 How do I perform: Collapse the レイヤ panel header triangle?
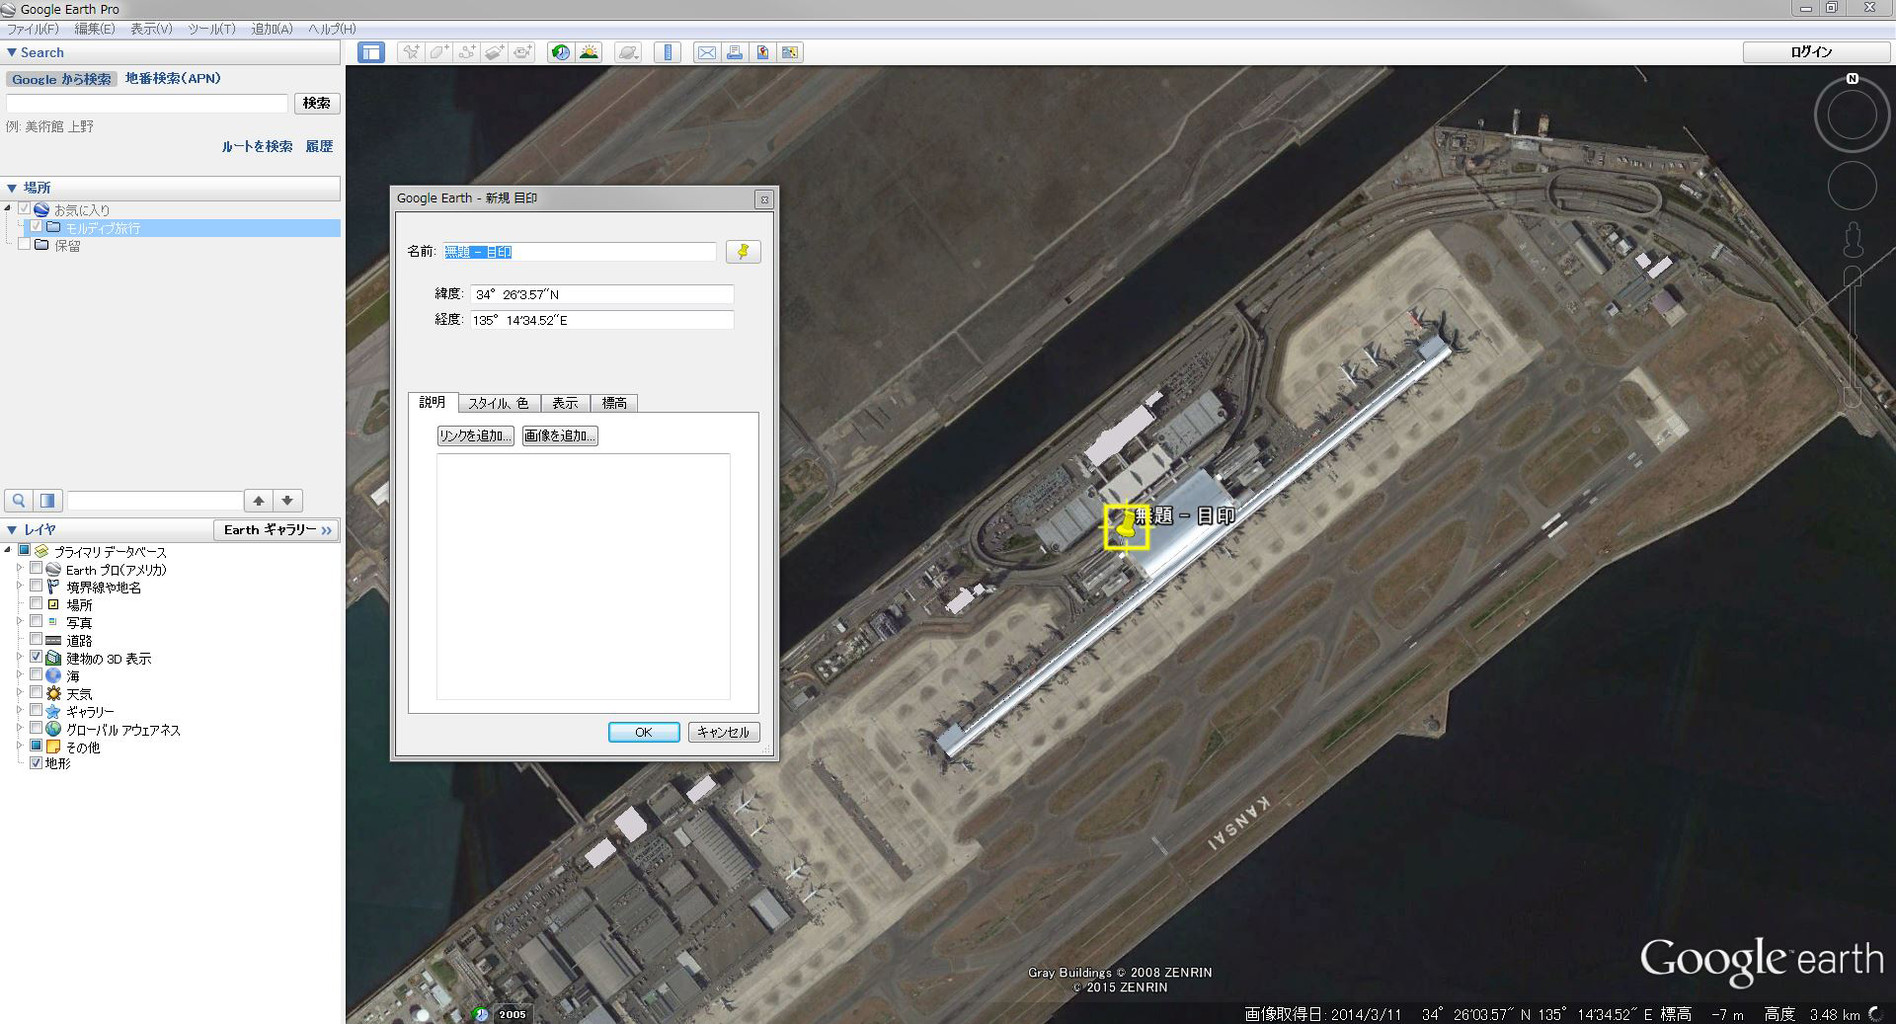11,530
